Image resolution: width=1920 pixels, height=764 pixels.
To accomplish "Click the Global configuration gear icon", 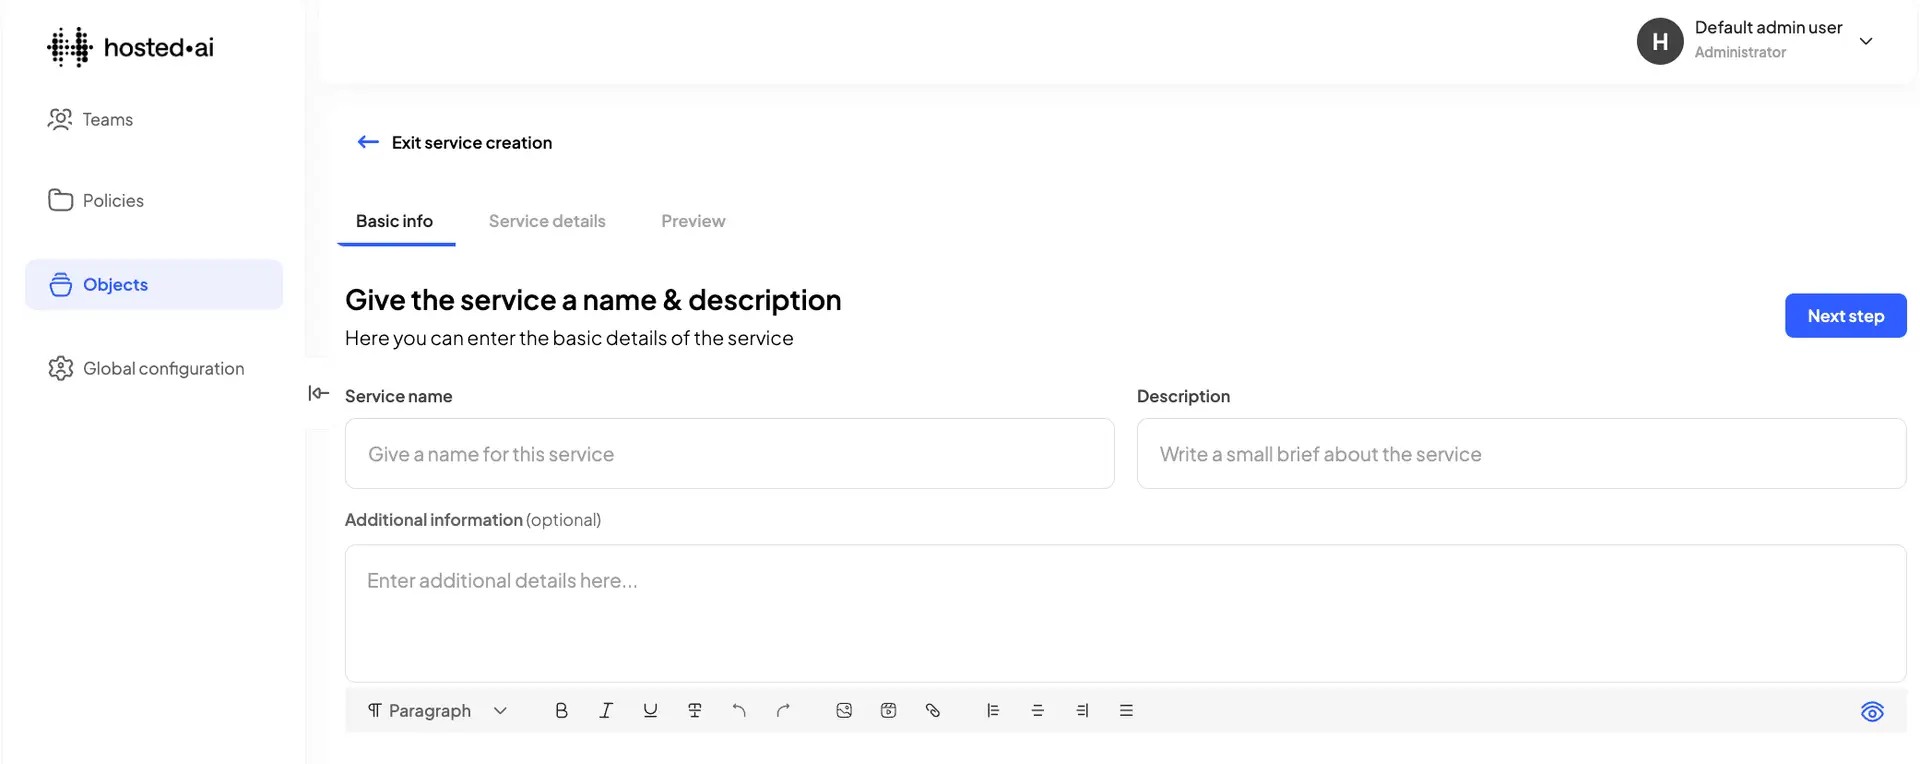I will click(61, 368).
